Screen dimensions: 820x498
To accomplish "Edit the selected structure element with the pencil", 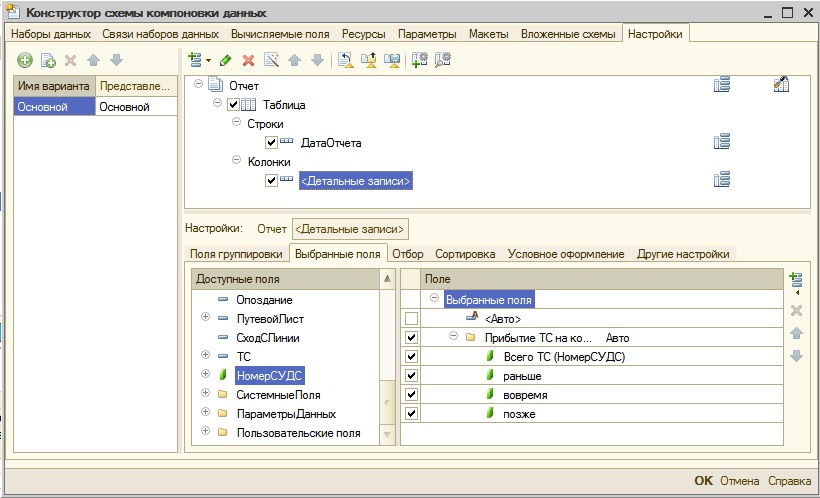I will [226, 60].
